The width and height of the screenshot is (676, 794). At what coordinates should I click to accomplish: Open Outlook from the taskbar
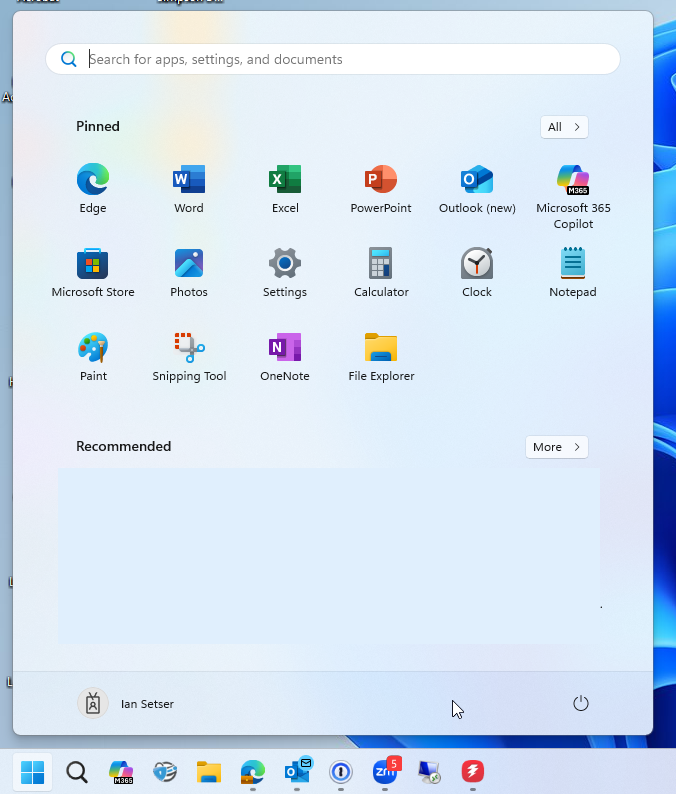point(297,771)
